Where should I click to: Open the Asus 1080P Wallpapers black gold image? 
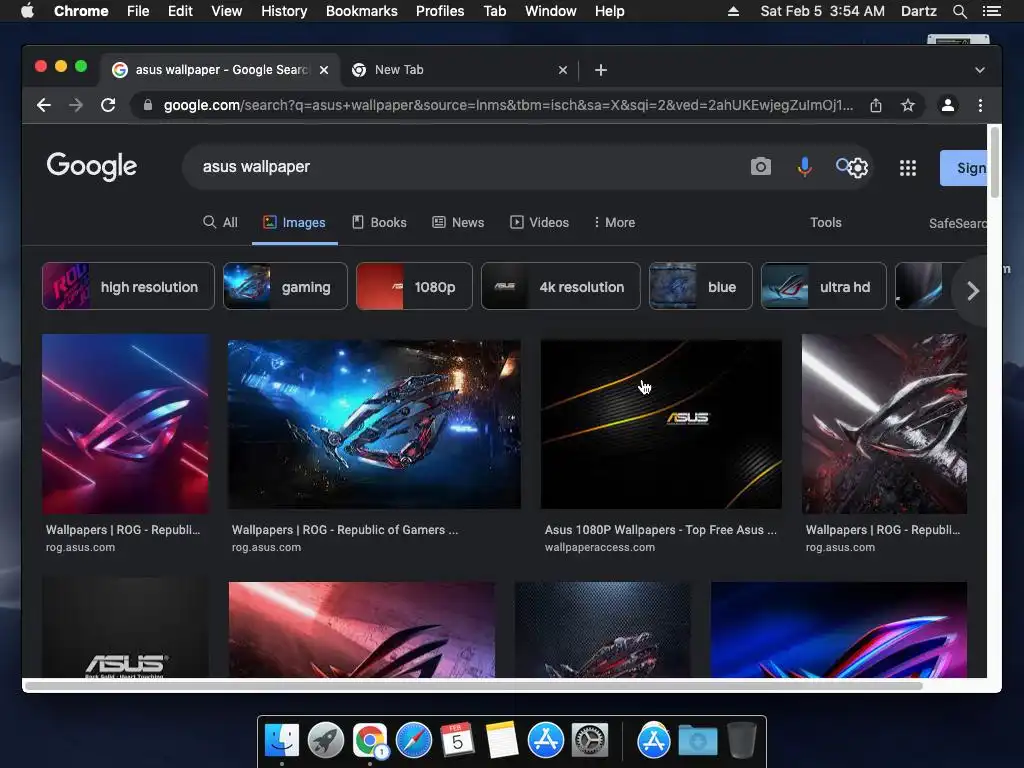pos(661,424)
